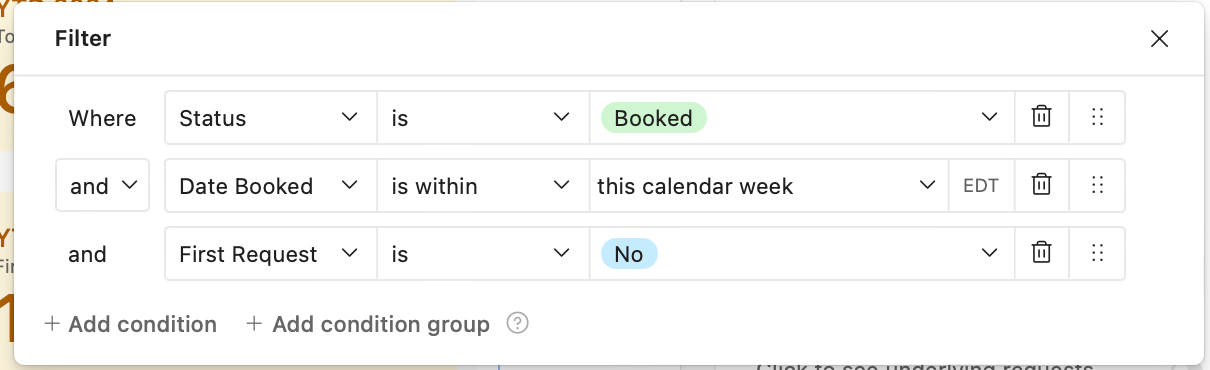Delete the Date Booked filter condition
Screen dimensions: 1210x370
1041,186
